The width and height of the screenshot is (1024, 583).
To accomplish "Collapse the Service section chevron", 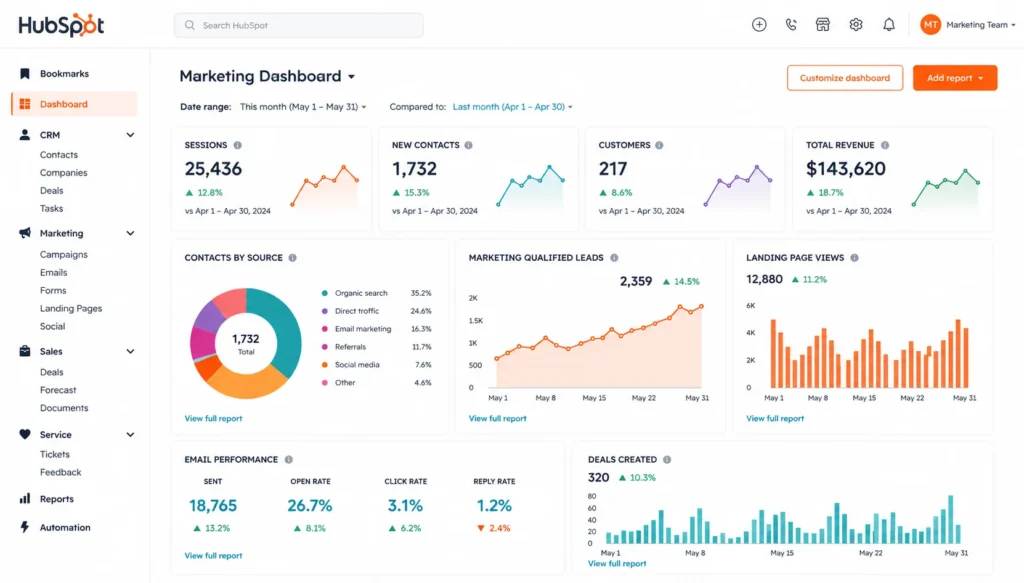I will click(130, 435).
